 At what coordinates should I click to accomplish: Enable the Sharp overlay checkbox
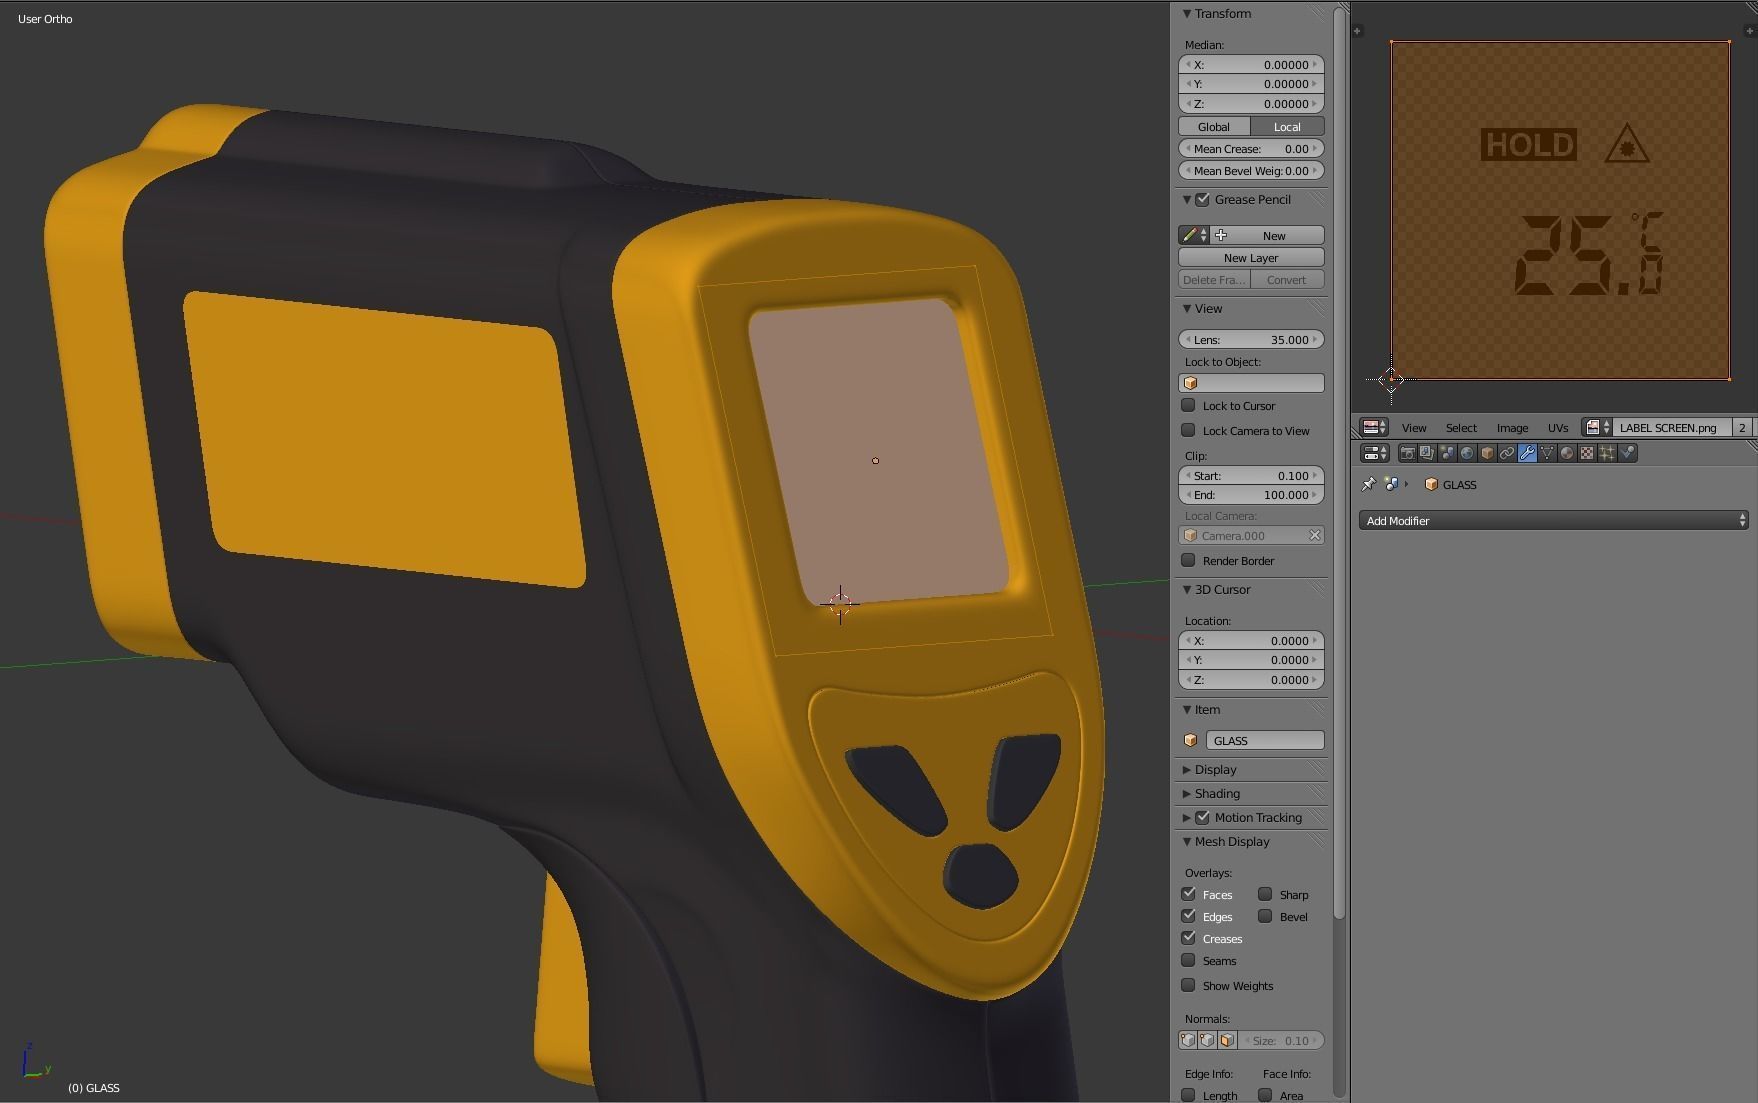[1265, 894]
